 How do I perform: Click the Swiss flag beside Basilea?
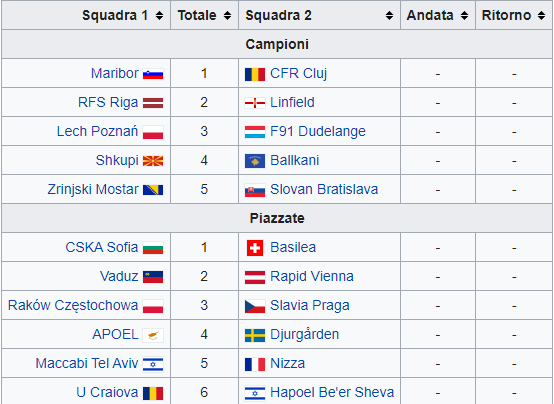tap(255, 248)
